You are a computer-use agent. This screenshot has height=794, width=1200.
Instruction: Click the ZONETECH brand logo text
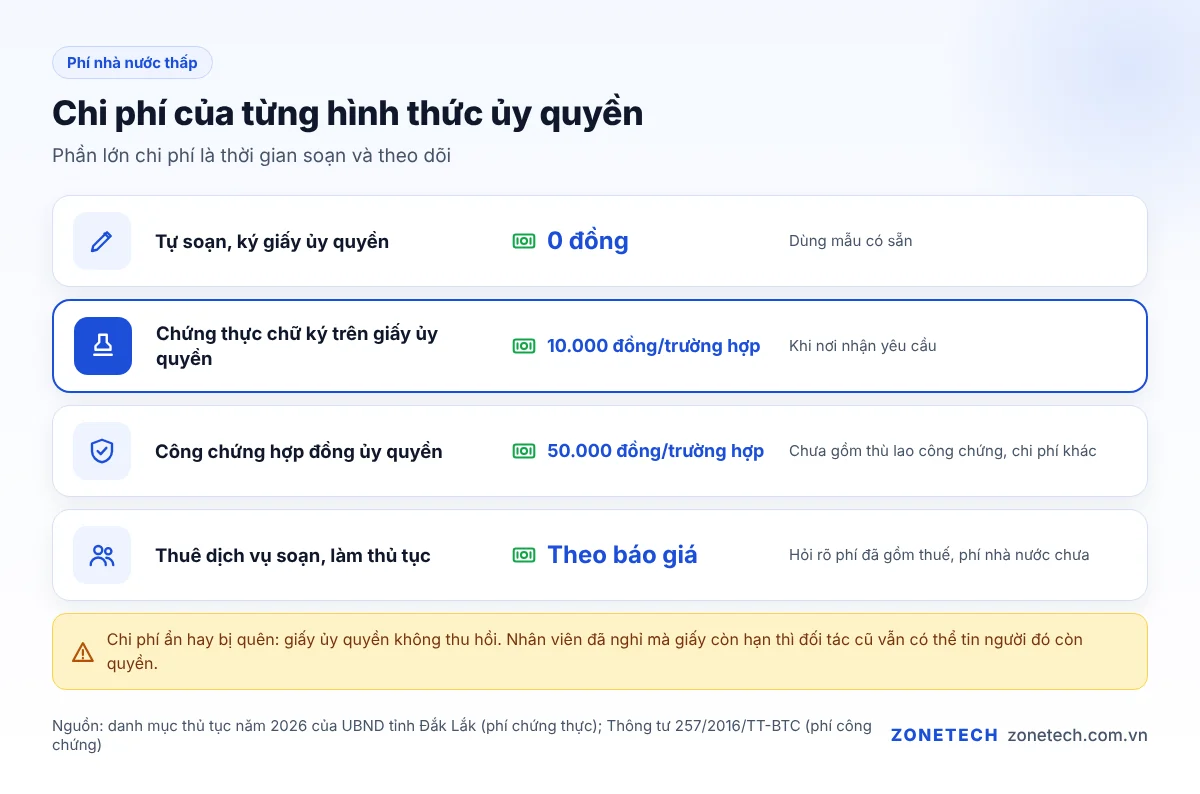(x=944, y=735)
